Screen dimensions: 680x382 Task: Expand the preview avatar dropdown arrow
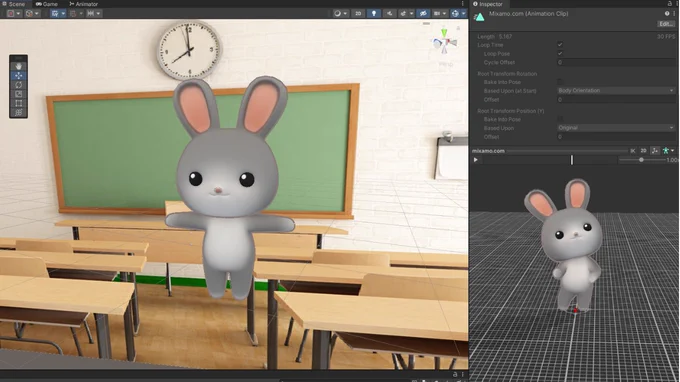point(673,150)
